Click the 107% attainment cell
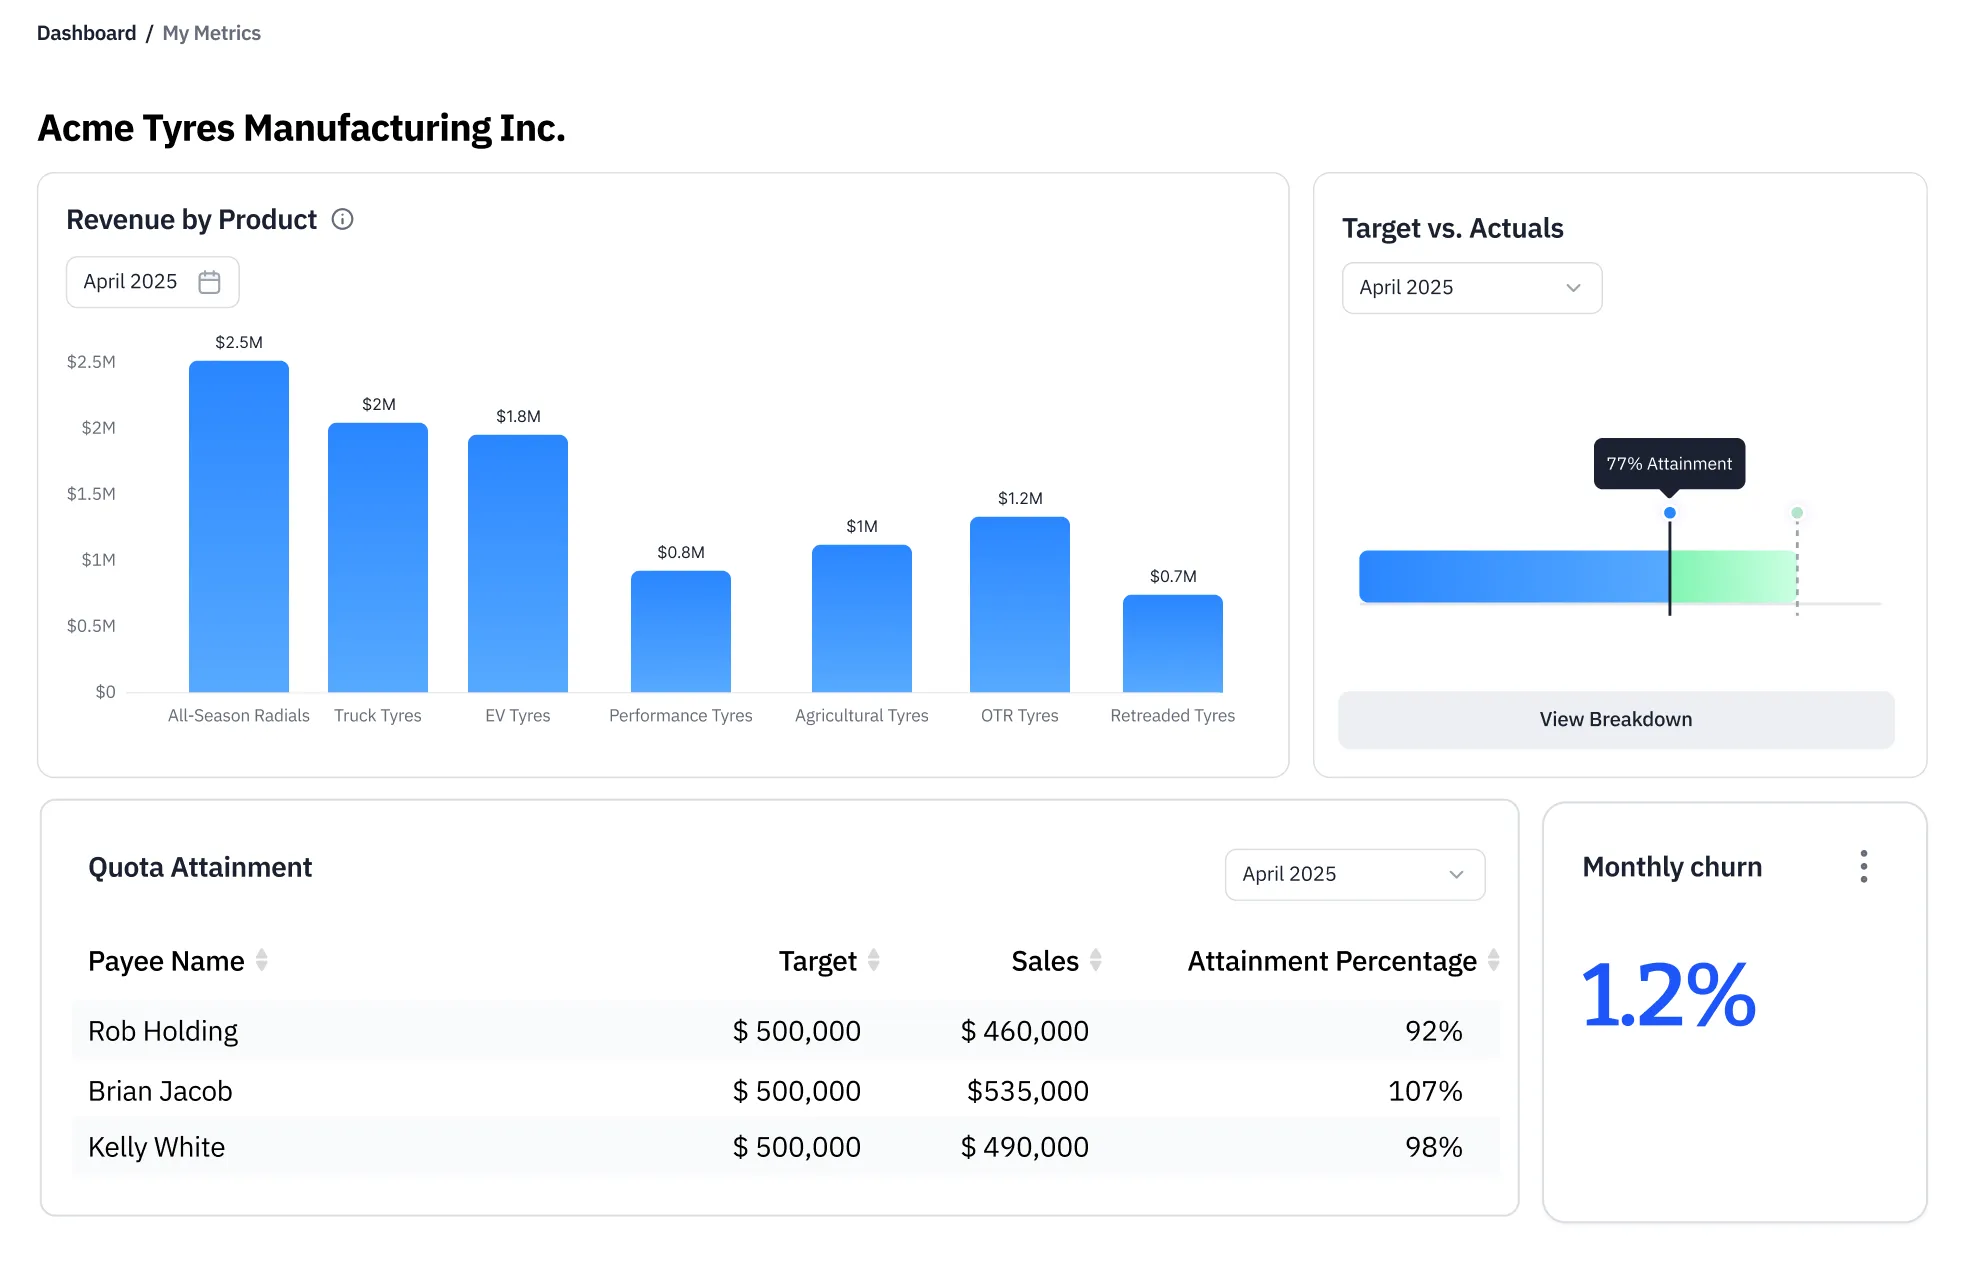Viewport: 1964px width, 1266px height. [1425, 1091]
